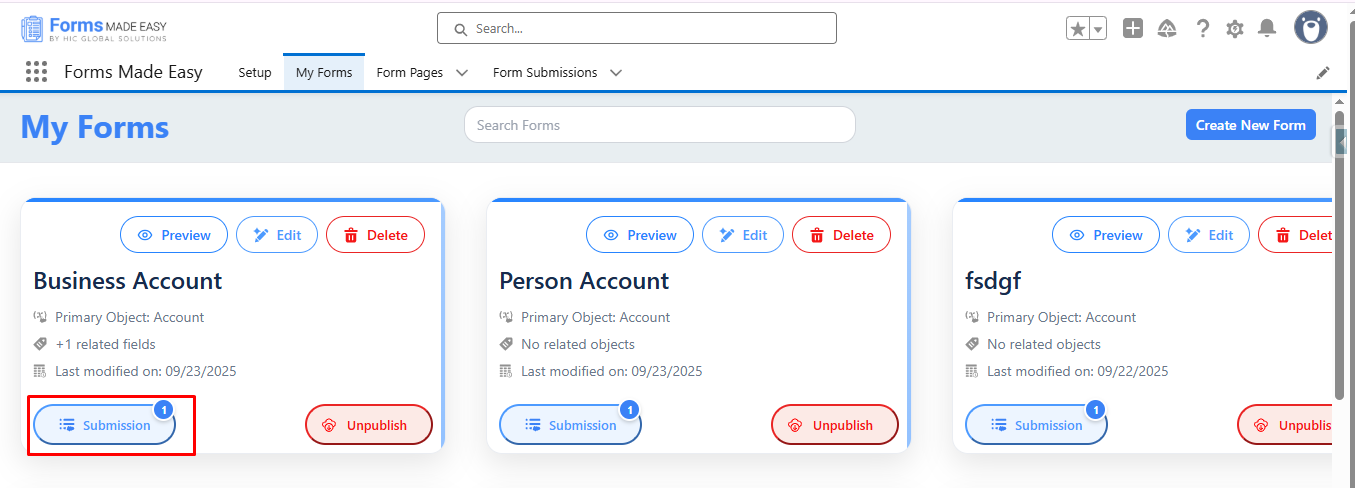Expand the Form Submissions dropdown chevron
The image size is (1355, 488).
tap(616, 73)
